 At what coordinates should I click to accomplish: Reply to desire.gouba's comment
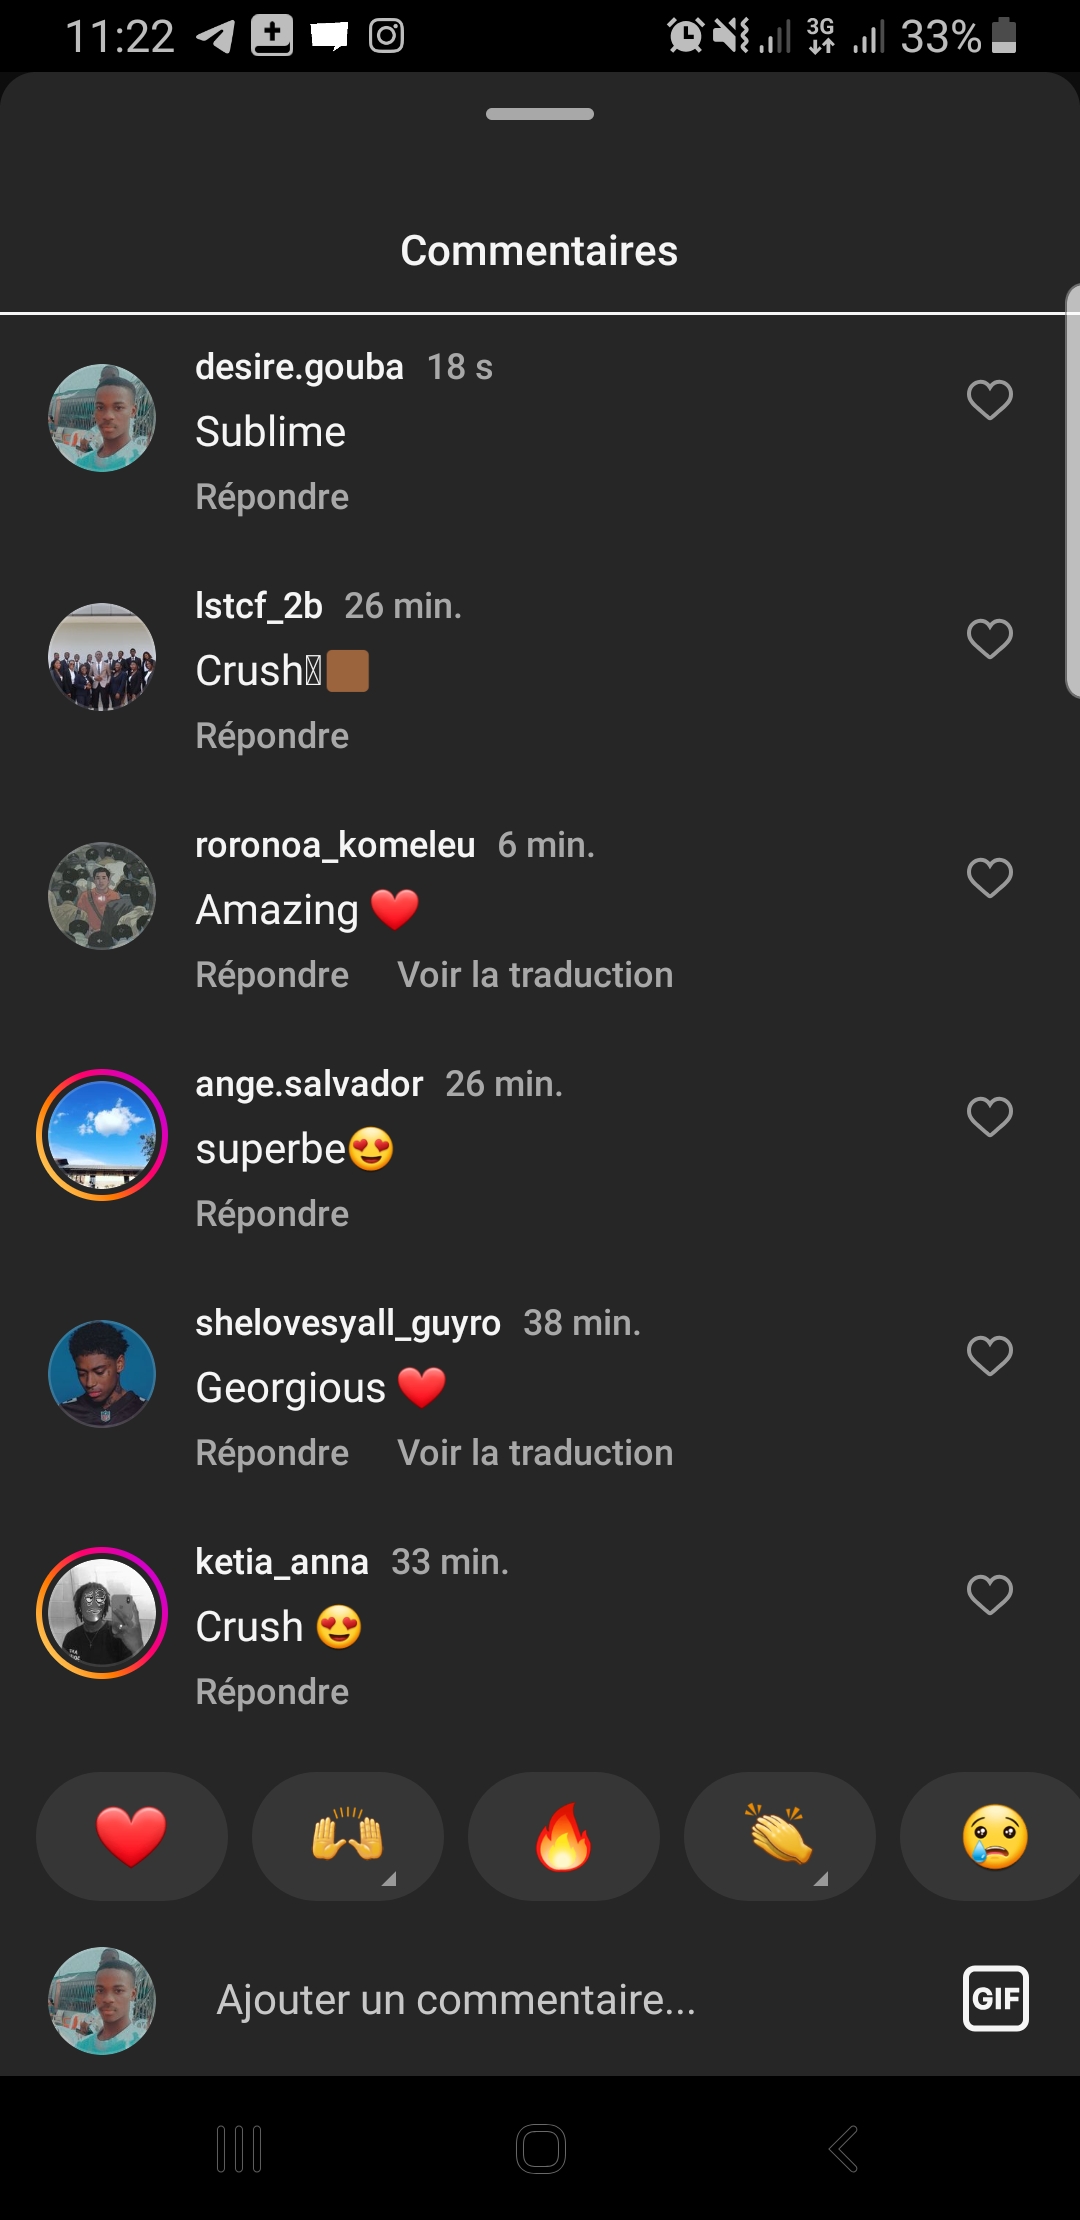272,497
